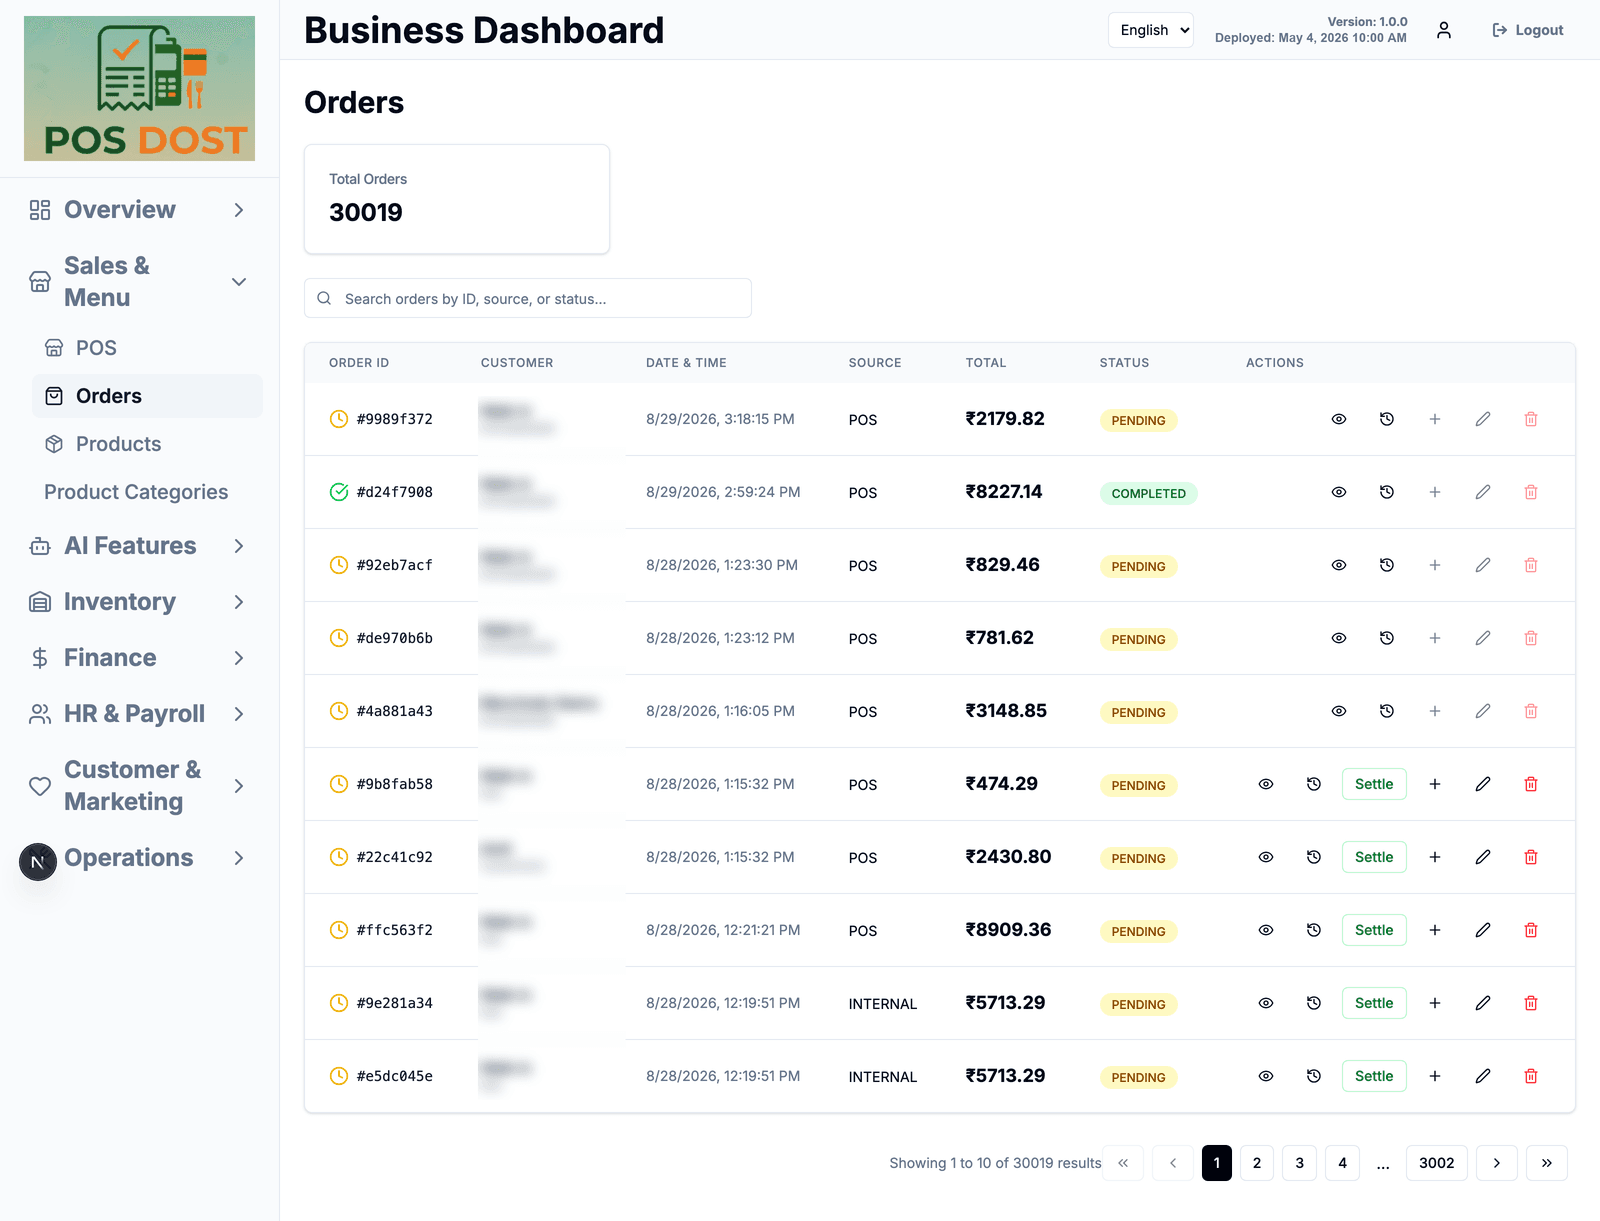Focus the search orders input field

[528, 298]
